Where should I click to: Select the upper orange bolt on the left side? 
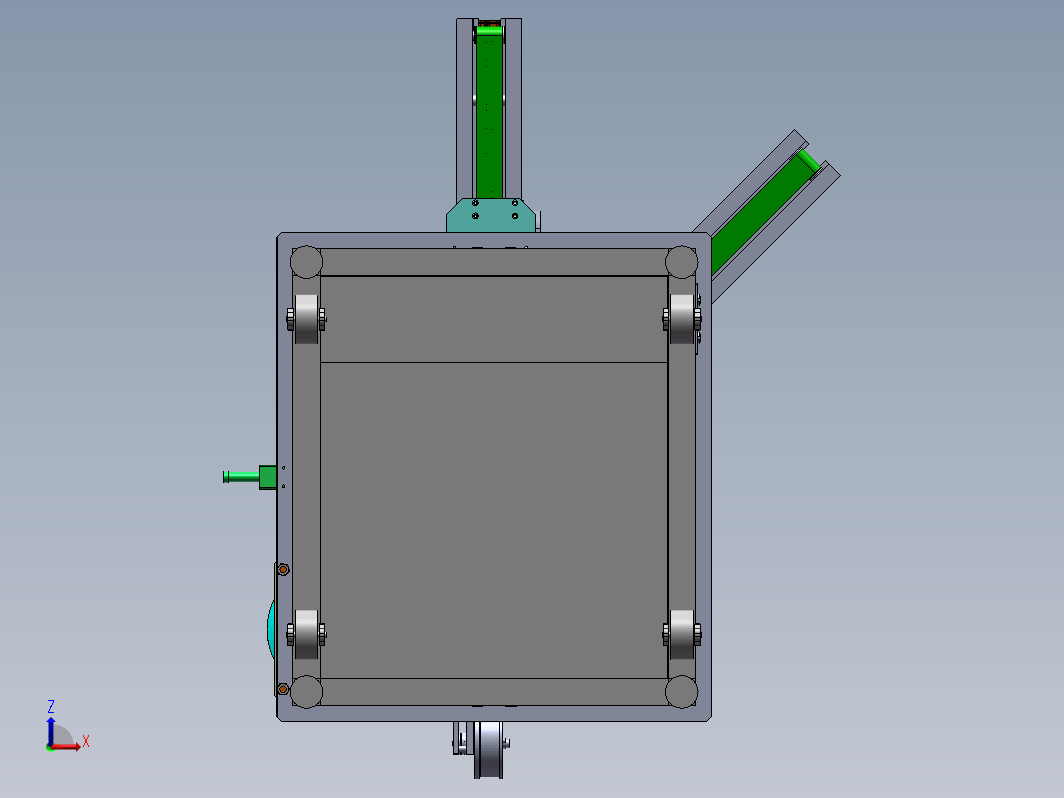[283, 569]
